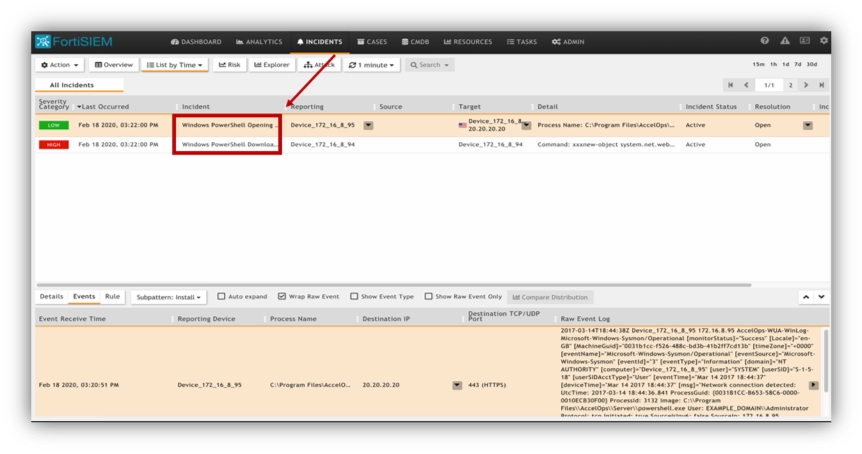Go to the first incidents page
The image size is (862, 454).
pyautogui.click(x=731, y=85)
